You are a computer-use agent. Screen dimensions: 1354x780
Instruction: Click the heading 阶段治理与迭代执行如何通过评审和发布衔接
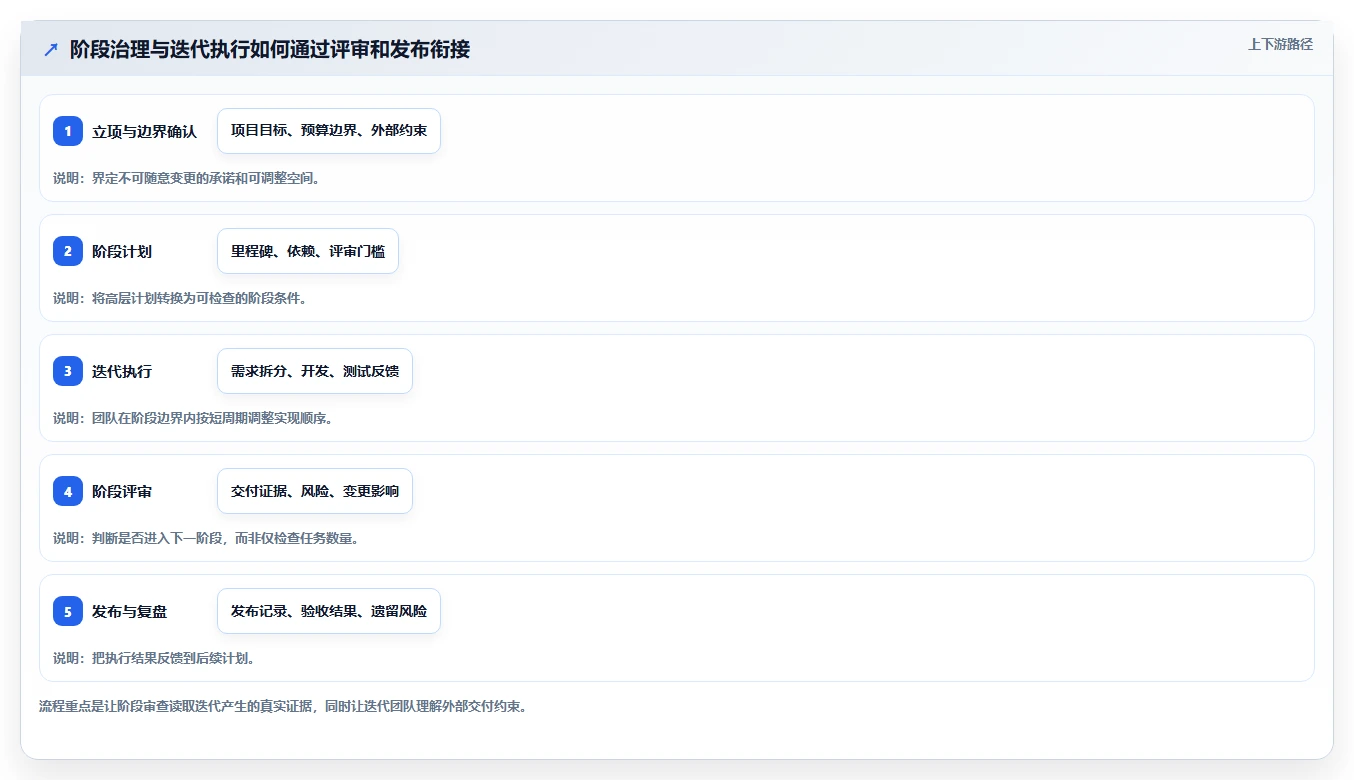(270, 49)
